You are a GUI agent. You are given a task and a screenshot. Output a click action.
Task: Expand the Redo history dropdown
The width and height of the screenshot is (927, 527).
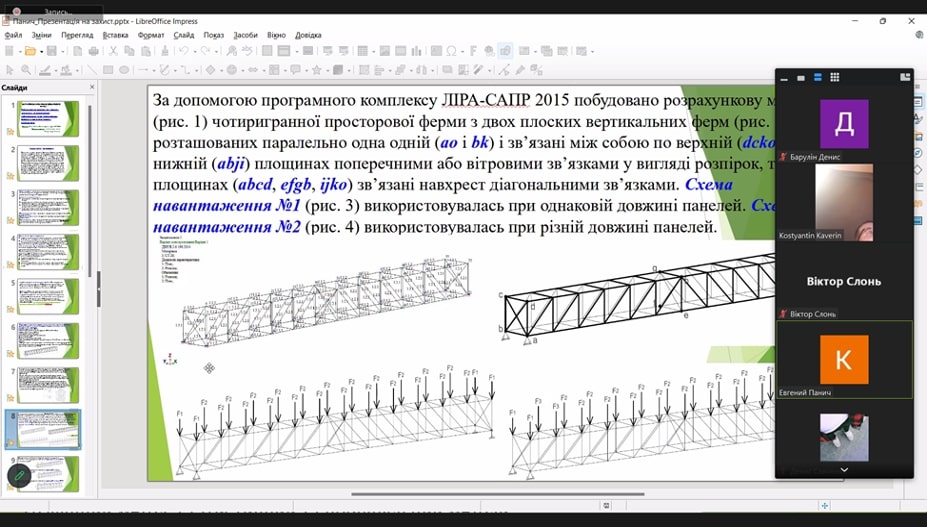pyautogui.click(x=216, y=51)
